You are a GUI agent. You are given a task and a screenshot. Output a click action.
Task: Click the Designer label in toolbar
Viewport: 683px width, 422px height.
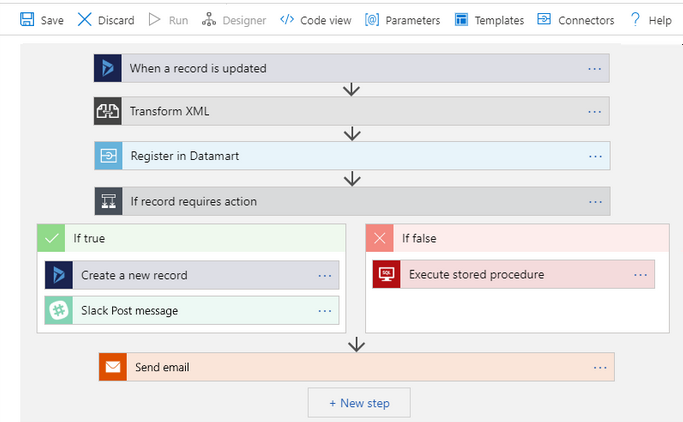[x=244, y=20]
